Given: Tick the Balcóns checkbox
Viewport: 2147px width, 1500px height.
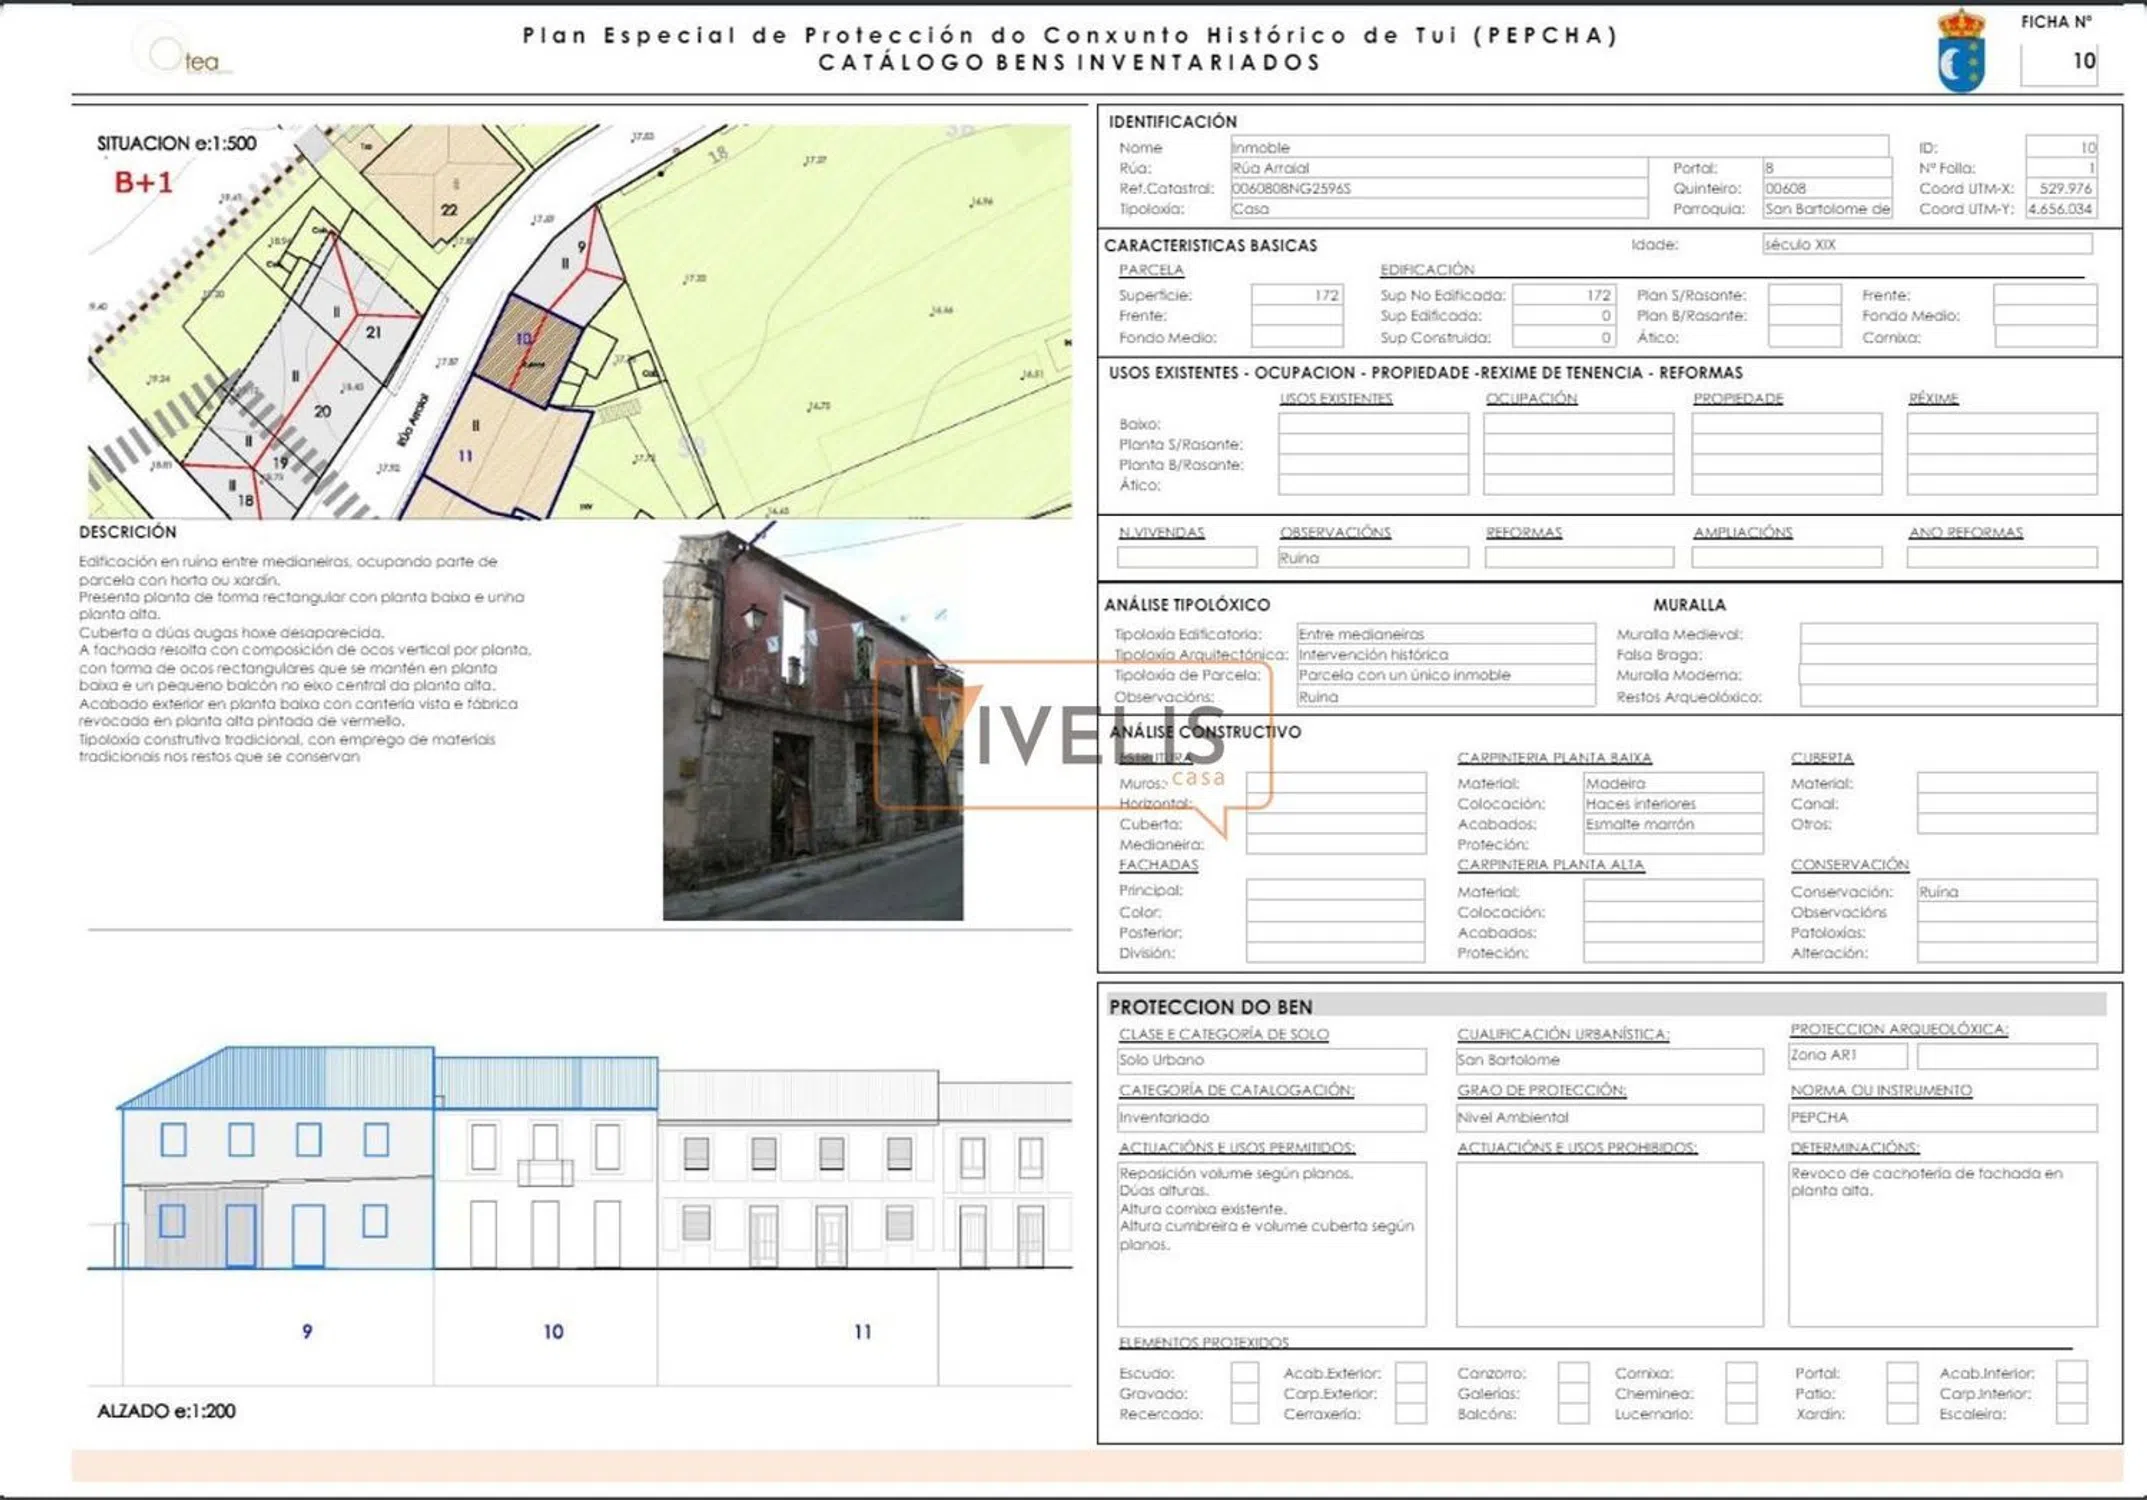Looking at the screenshot, I should (1573, 1414).
